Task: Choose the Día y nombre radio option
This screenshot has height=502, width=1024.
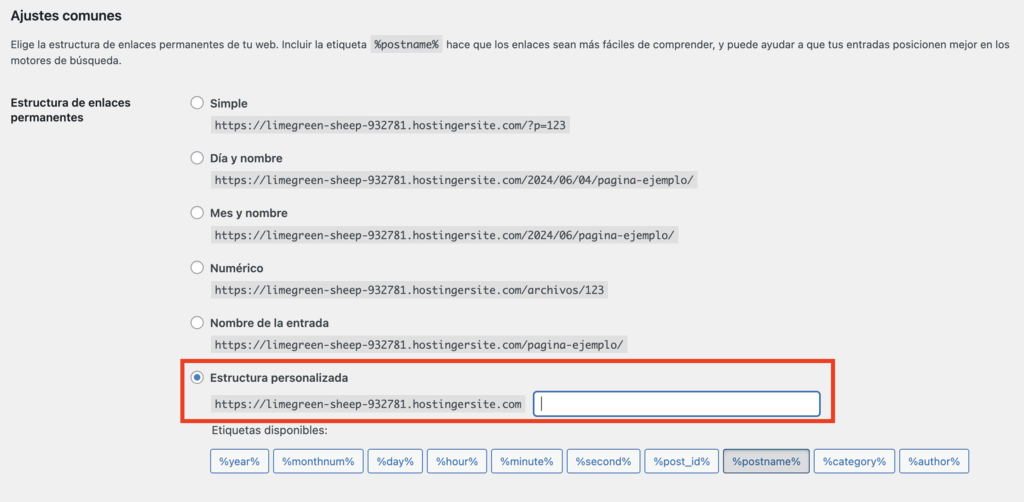Action: pyautogui.click(x=197, y=157)
